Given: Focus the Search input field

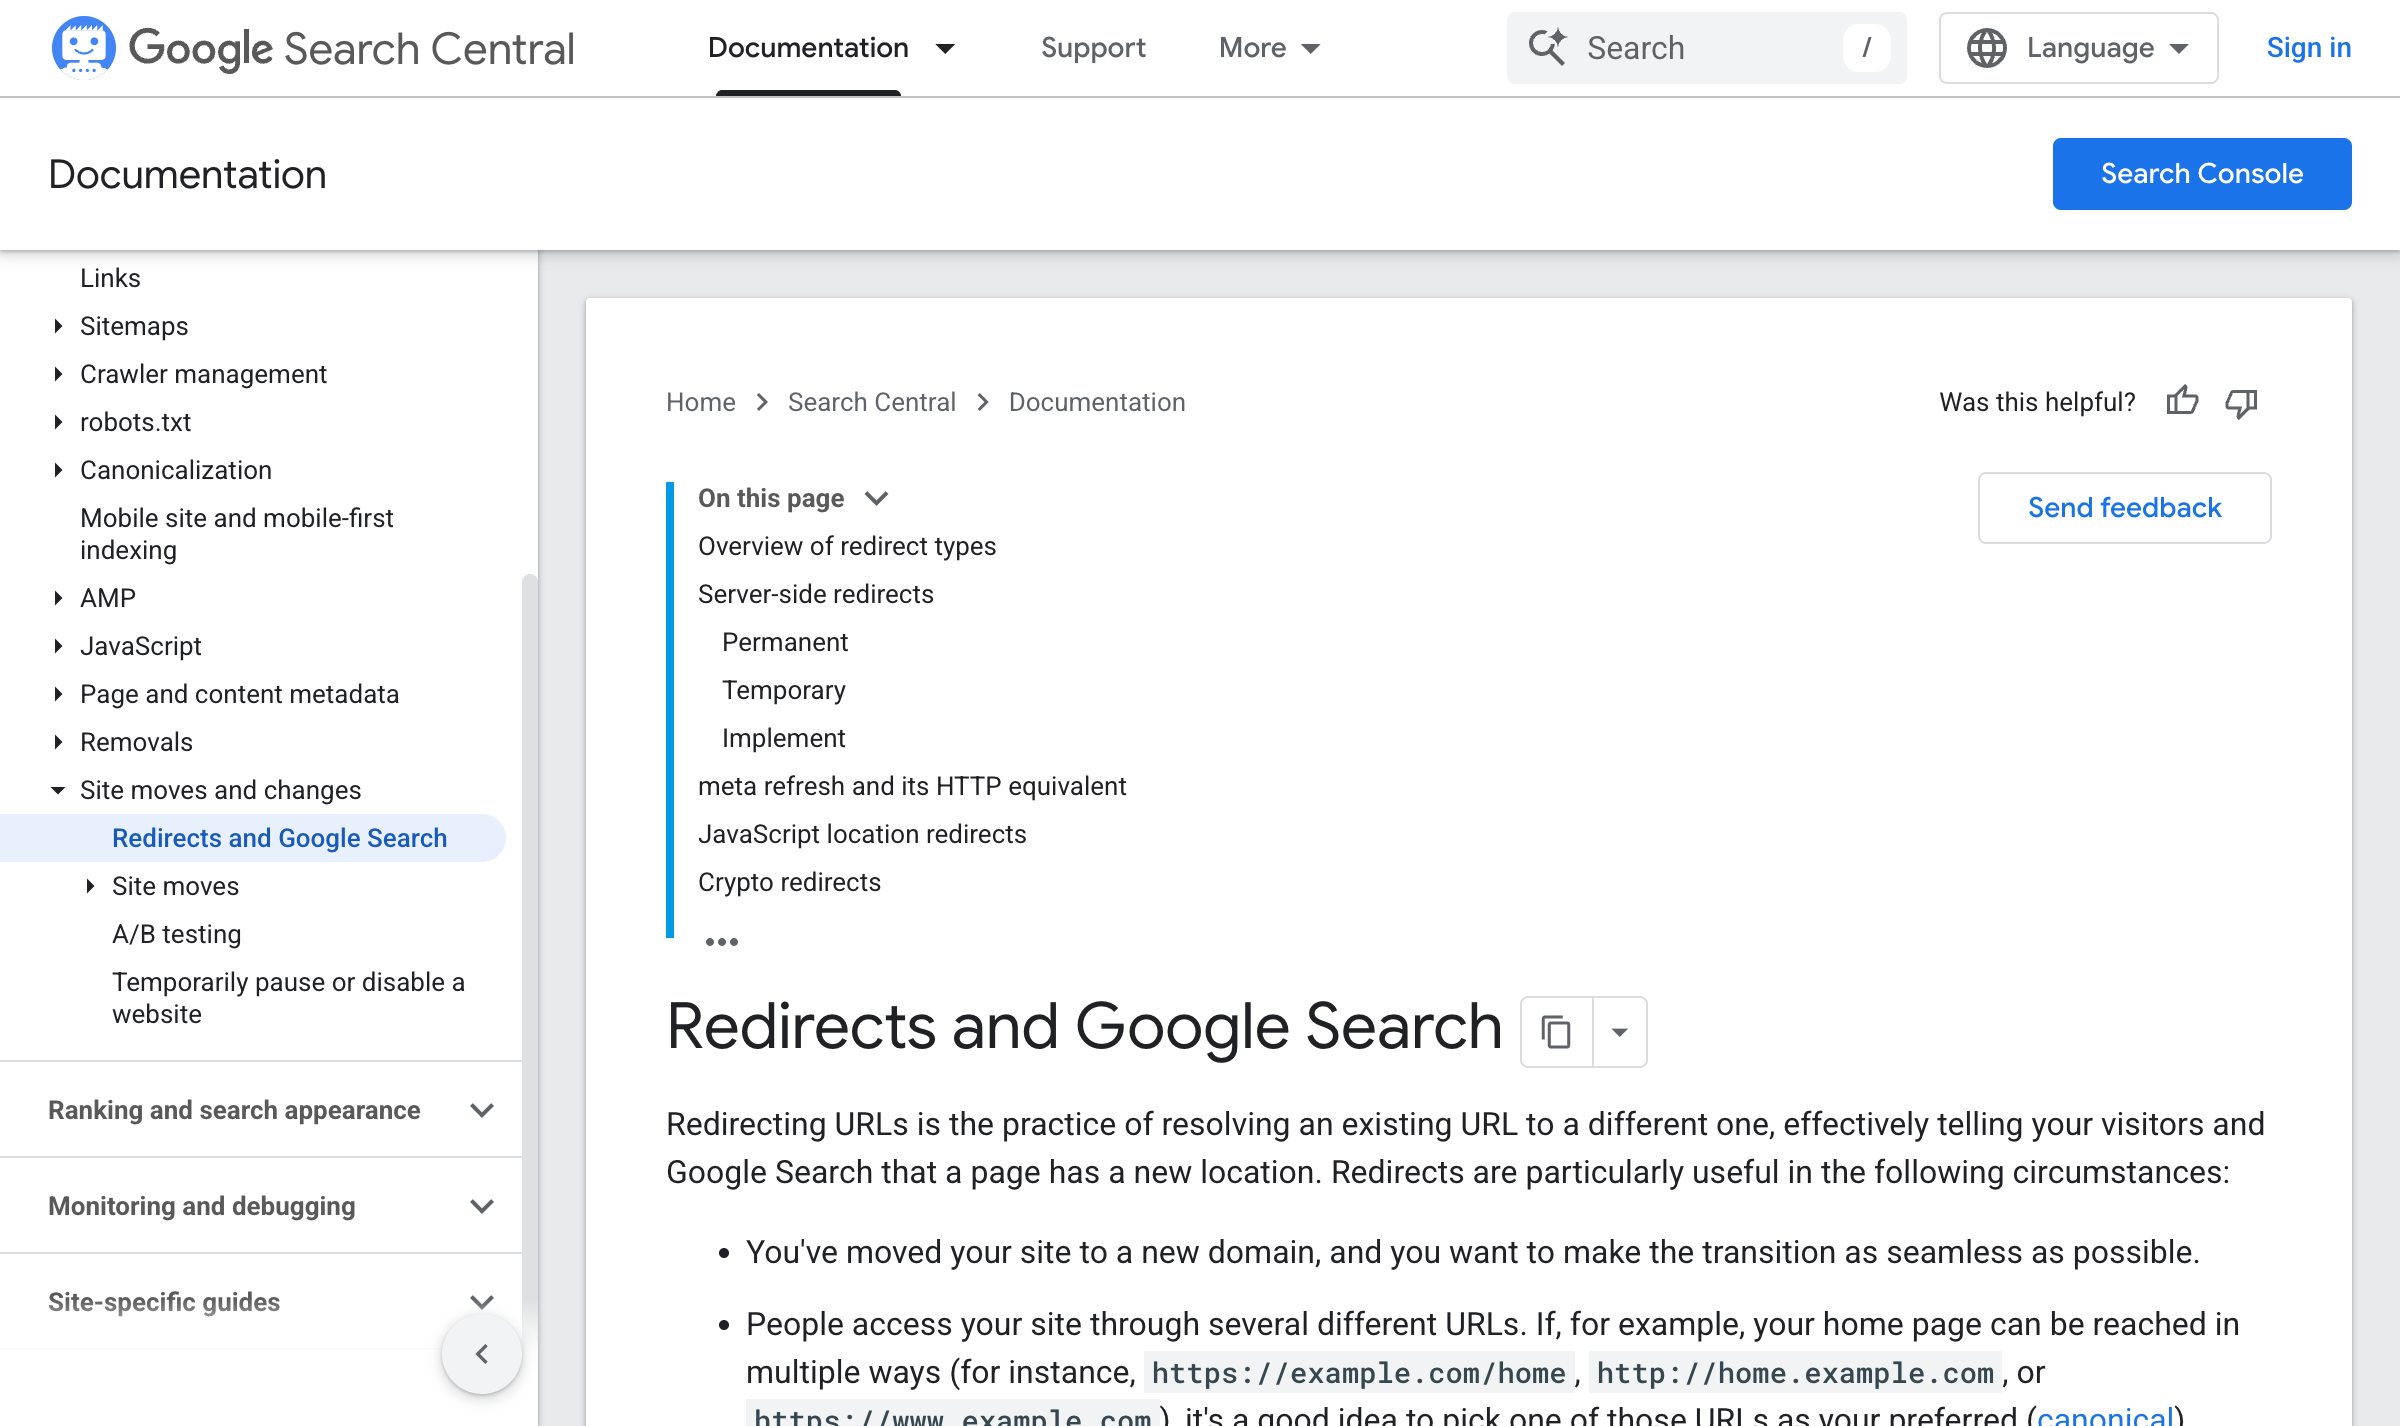Looking at the screenshot, I should (x=1706, y=48).
